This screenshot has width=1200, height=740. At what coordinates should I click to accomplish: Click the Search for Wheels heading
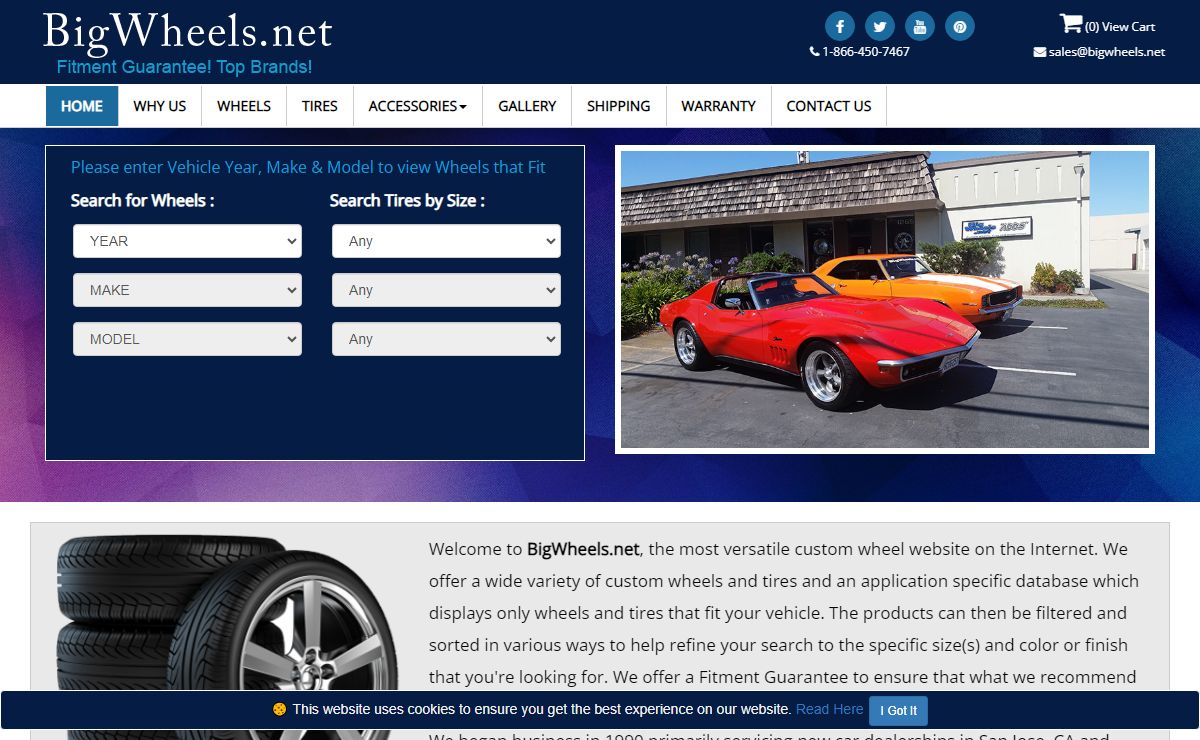point(142,200)
